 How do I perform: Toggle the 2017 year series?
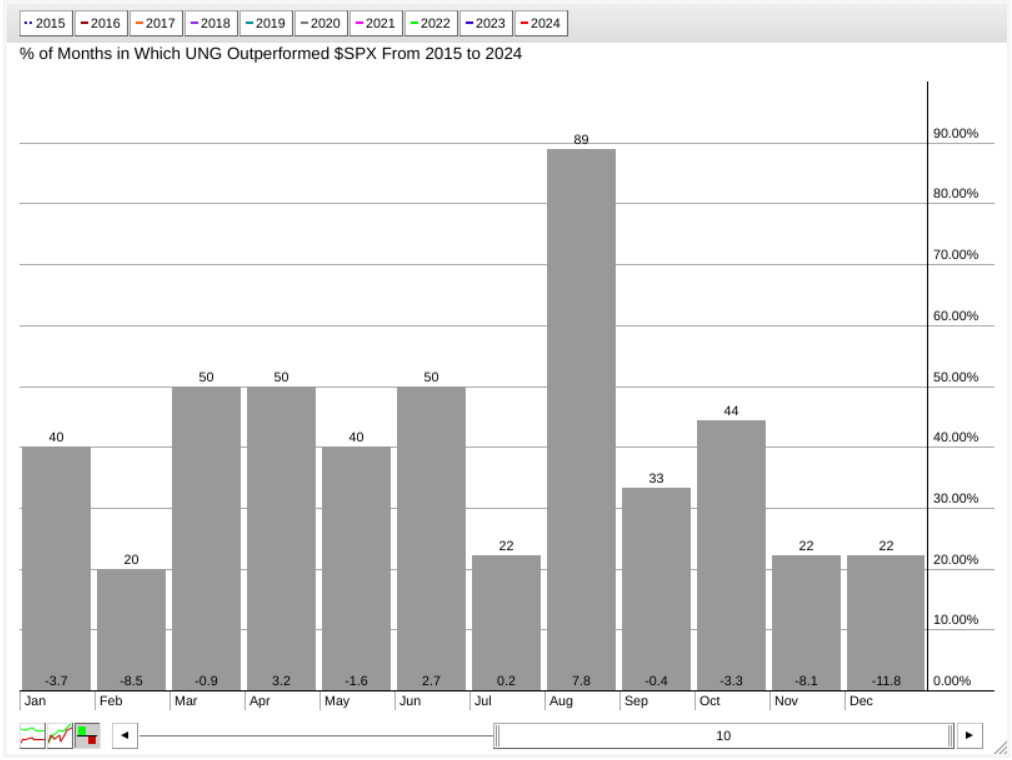tap(155, 23)
